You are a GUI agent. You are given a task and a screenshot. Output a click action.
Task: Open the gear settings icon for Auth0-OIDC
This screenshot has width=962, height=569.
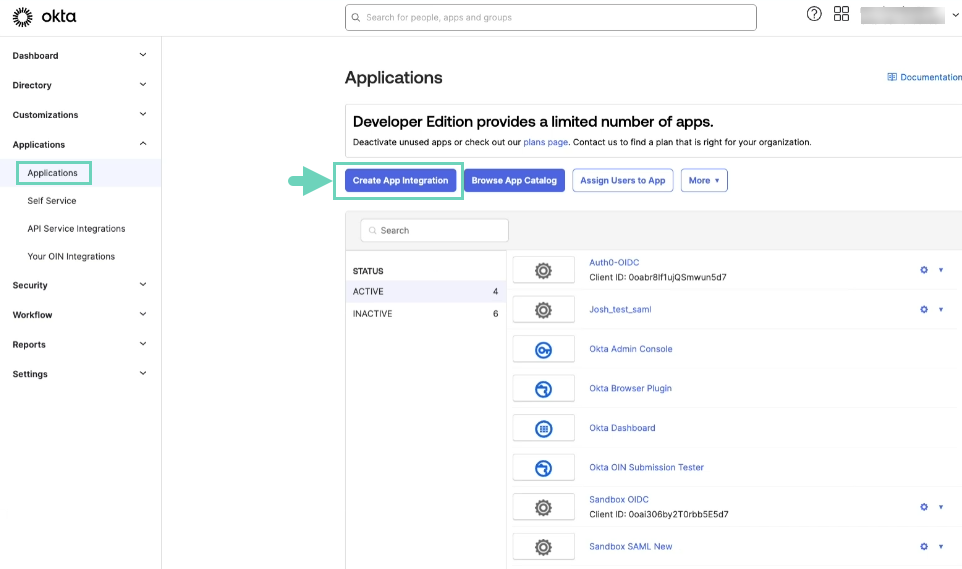click(x=924, y=270)
